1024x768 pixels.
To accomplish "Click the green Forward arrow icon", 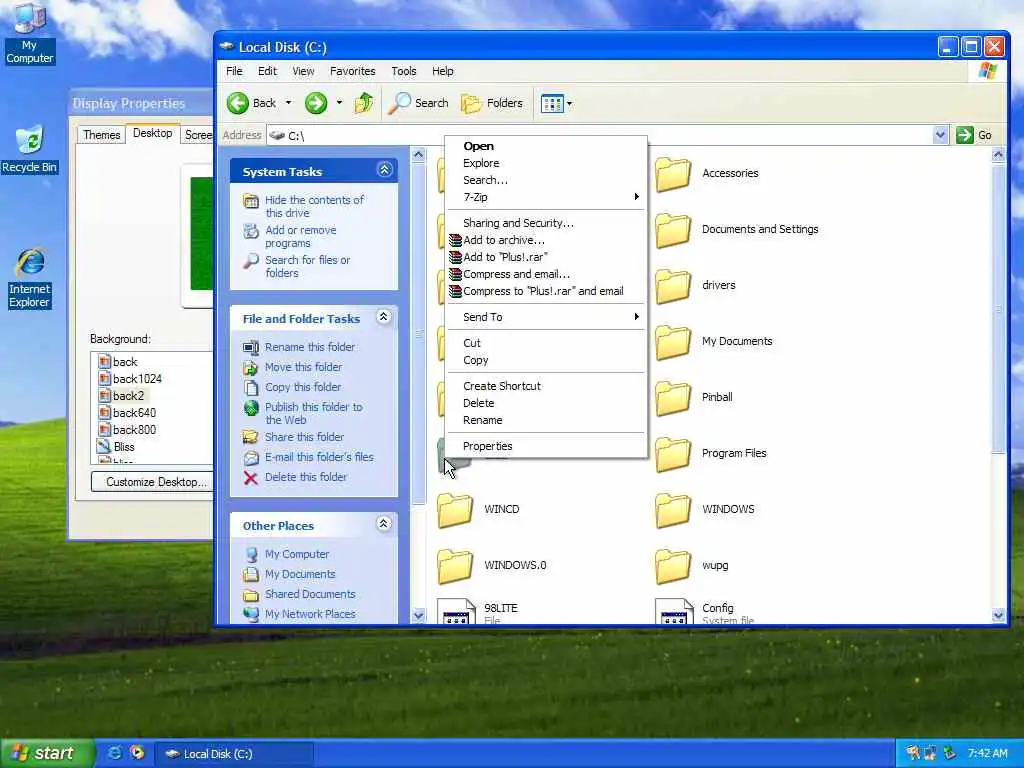I will (316, 103).
